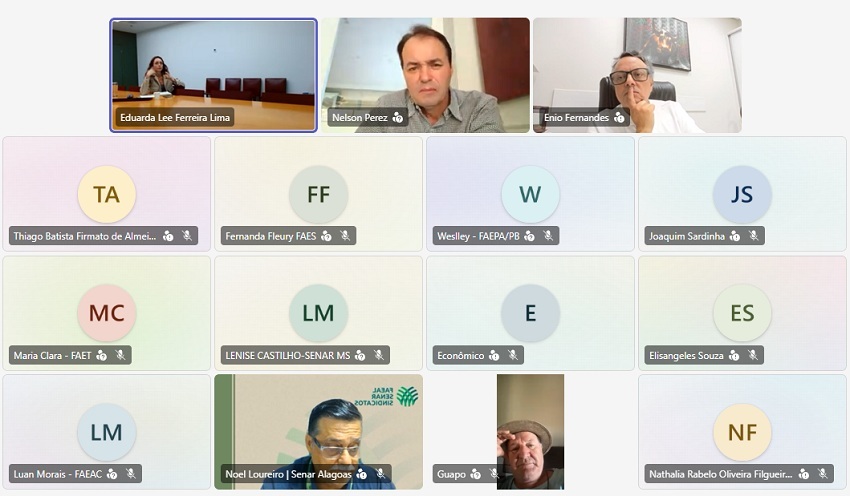Click the muted mic icon on Weslley - FAEPA/PB
Screen dimensions: 850x496
[548, 236]
